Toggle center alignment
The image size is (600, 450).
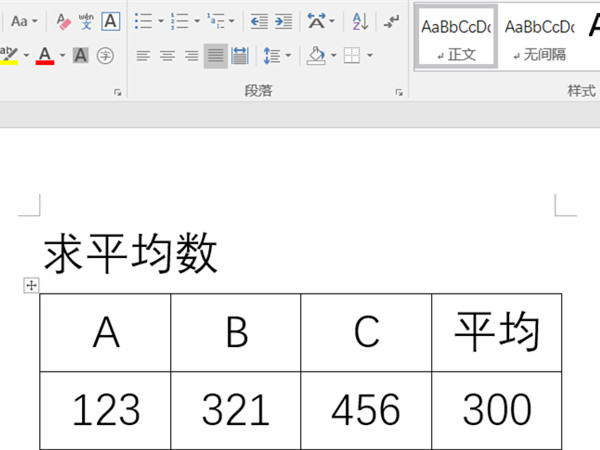click(167, 56)
